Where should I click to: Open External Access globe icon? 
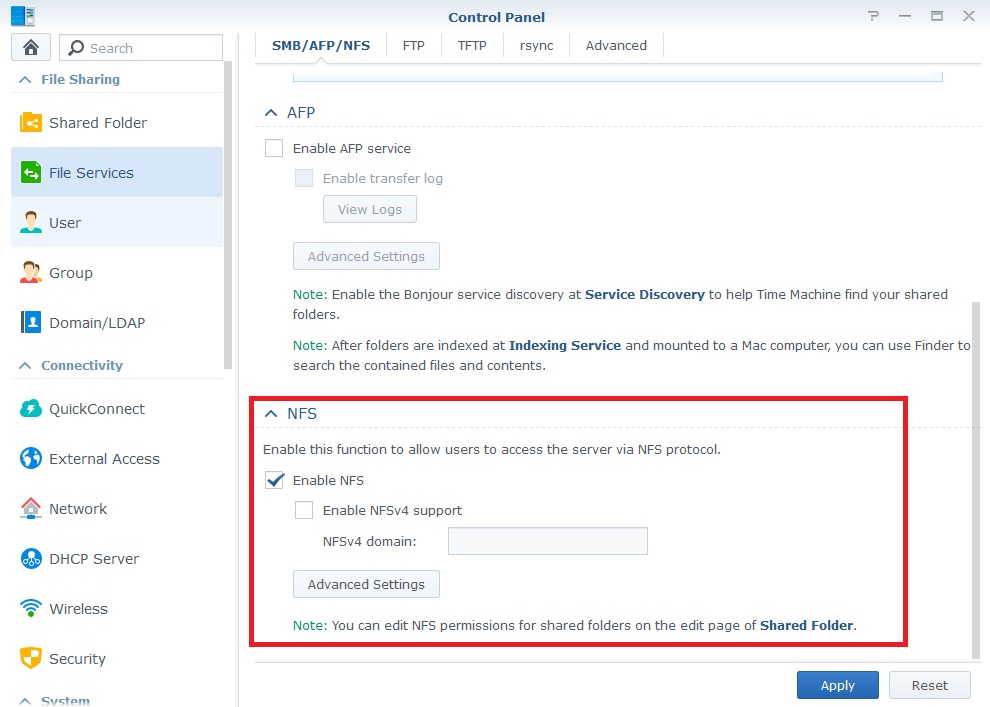click(31, 459)
